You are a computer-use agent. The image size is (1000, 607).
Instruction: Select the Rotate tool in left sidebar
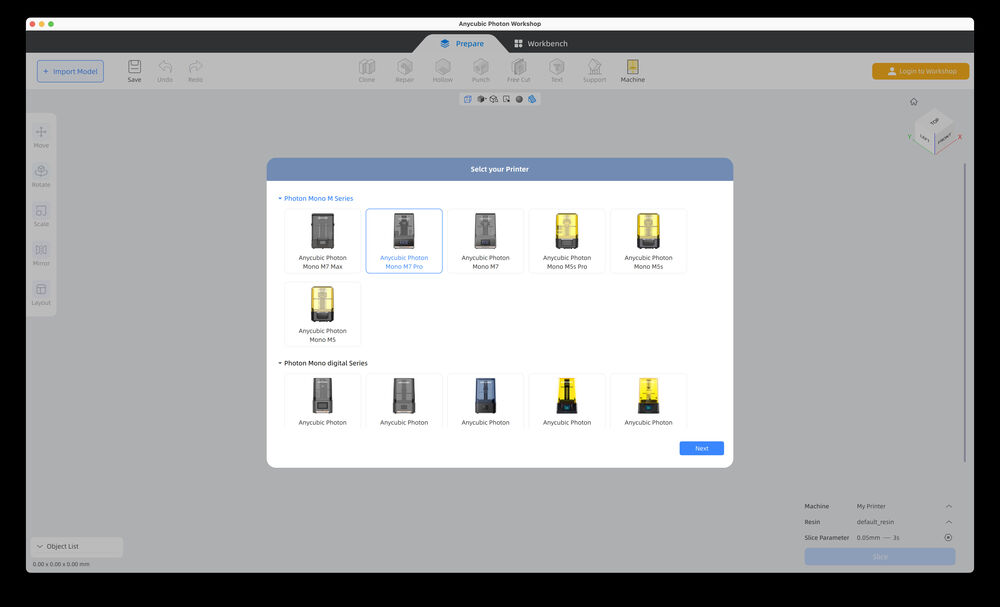[x=41, y=176]
